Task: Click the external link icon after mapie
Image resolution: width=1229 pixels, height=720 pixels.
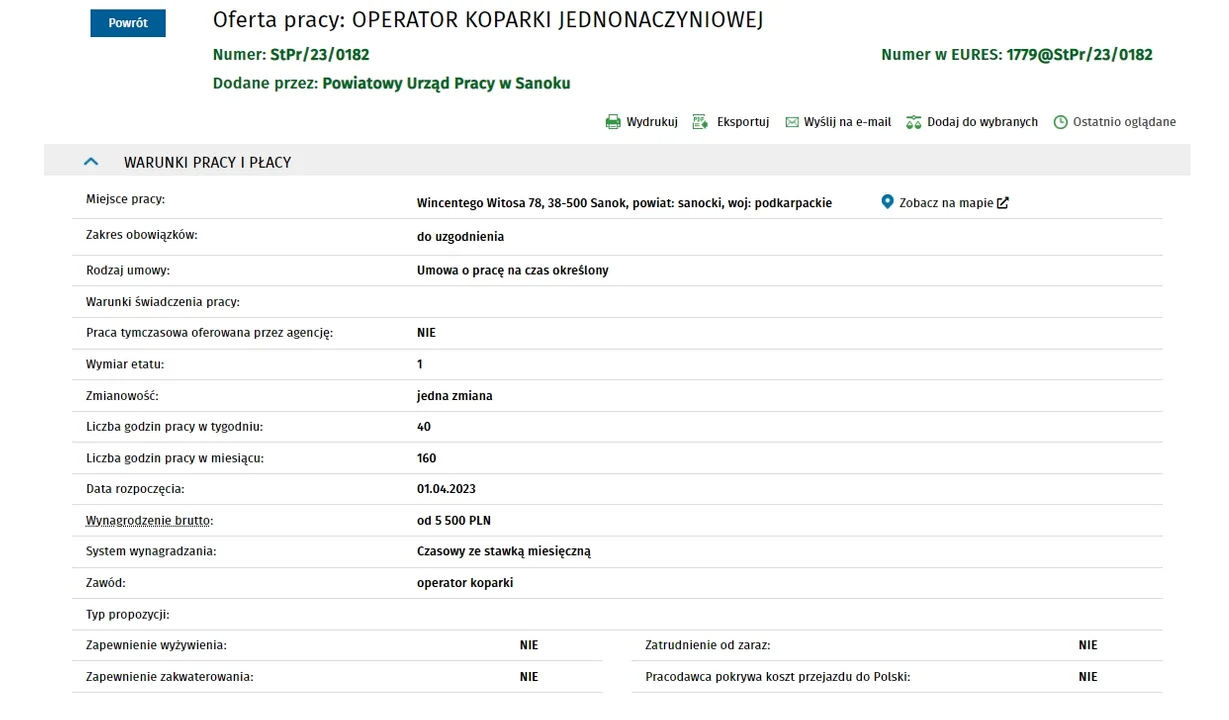Action: click(1003, 203)
